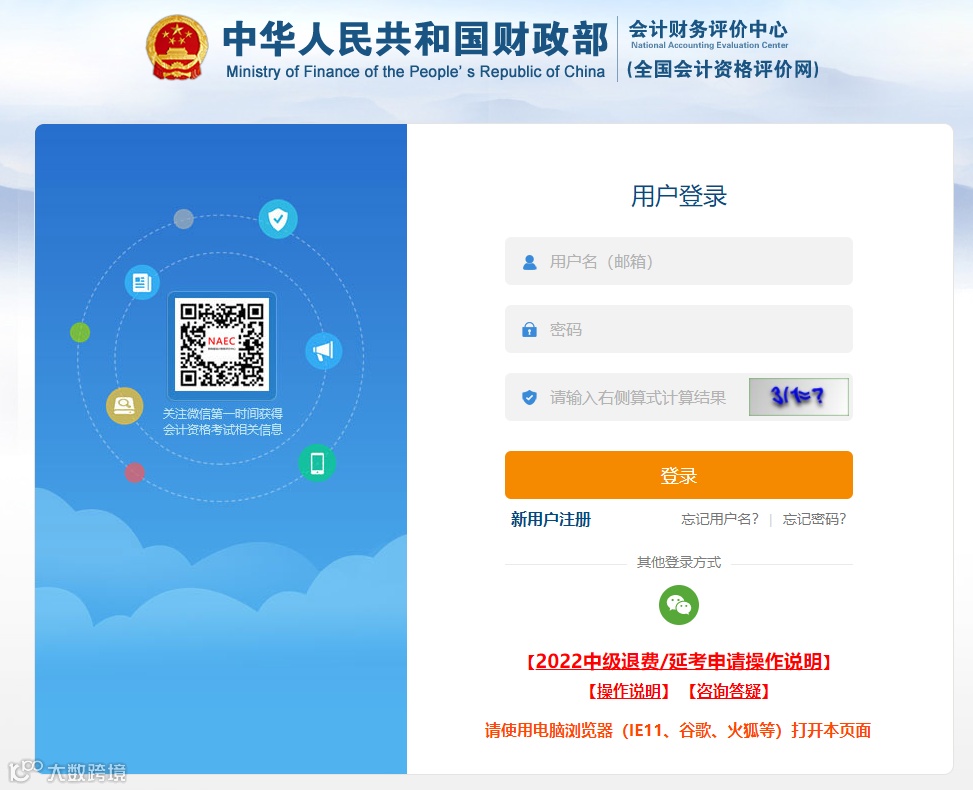The image size is (973, 790).
Task: Click the green mobile phone icon
Action: click(317, 463)
